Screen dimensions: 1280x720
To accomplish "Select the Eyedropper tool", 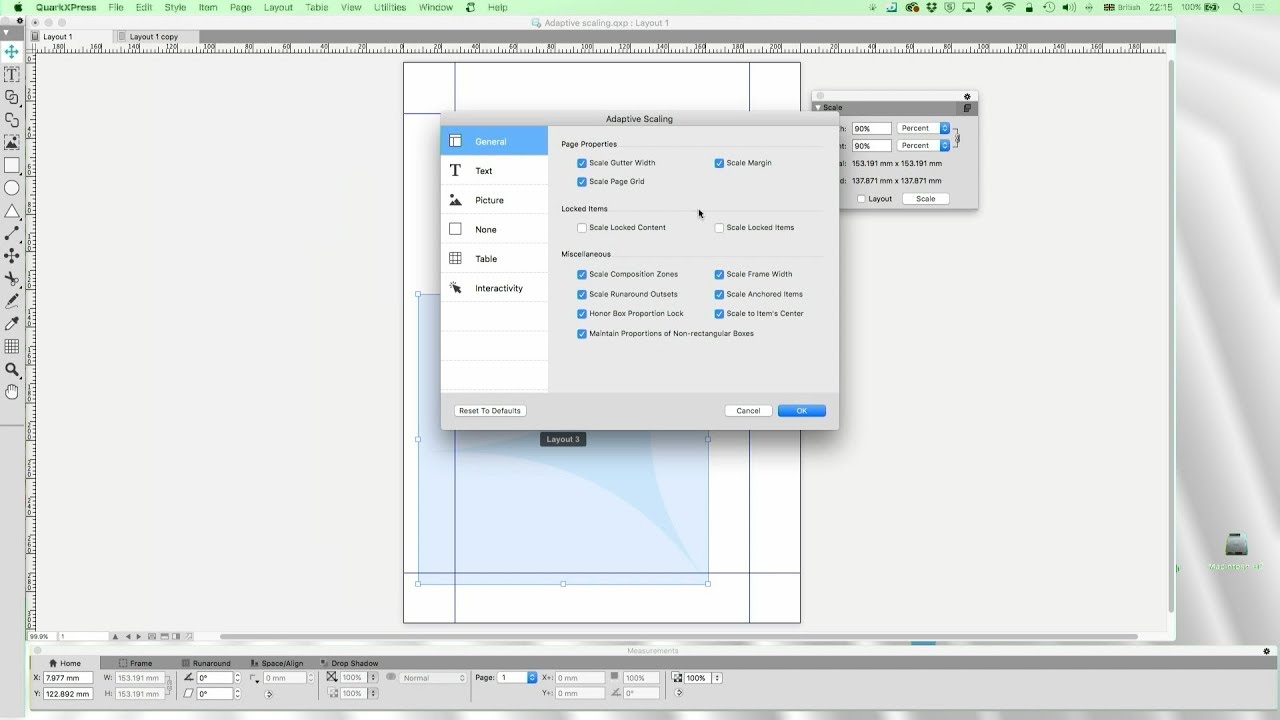I will coord(12,324).
